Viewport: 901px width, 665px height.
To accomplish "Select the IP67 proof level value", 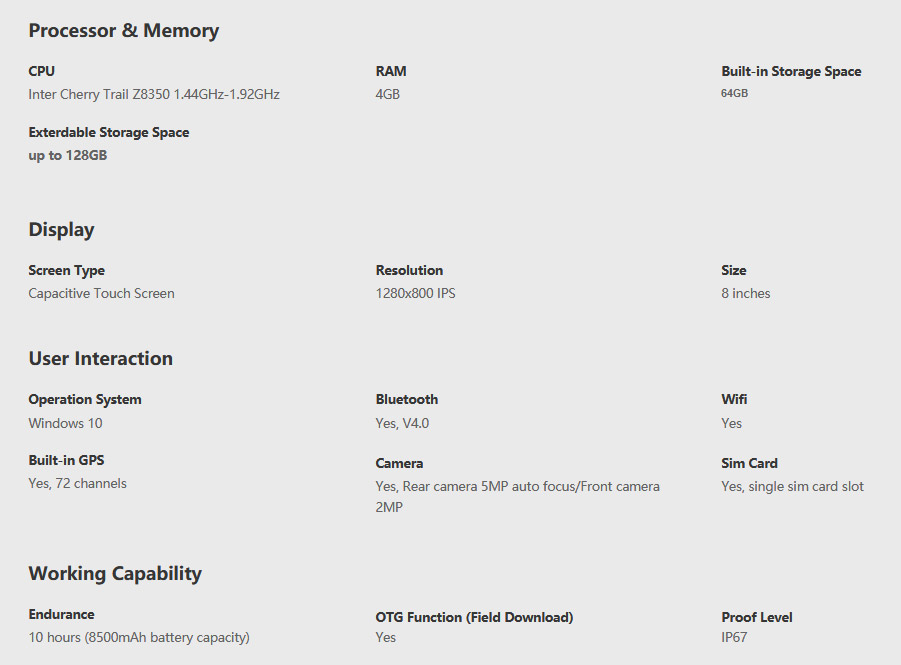I will point(734,637).
